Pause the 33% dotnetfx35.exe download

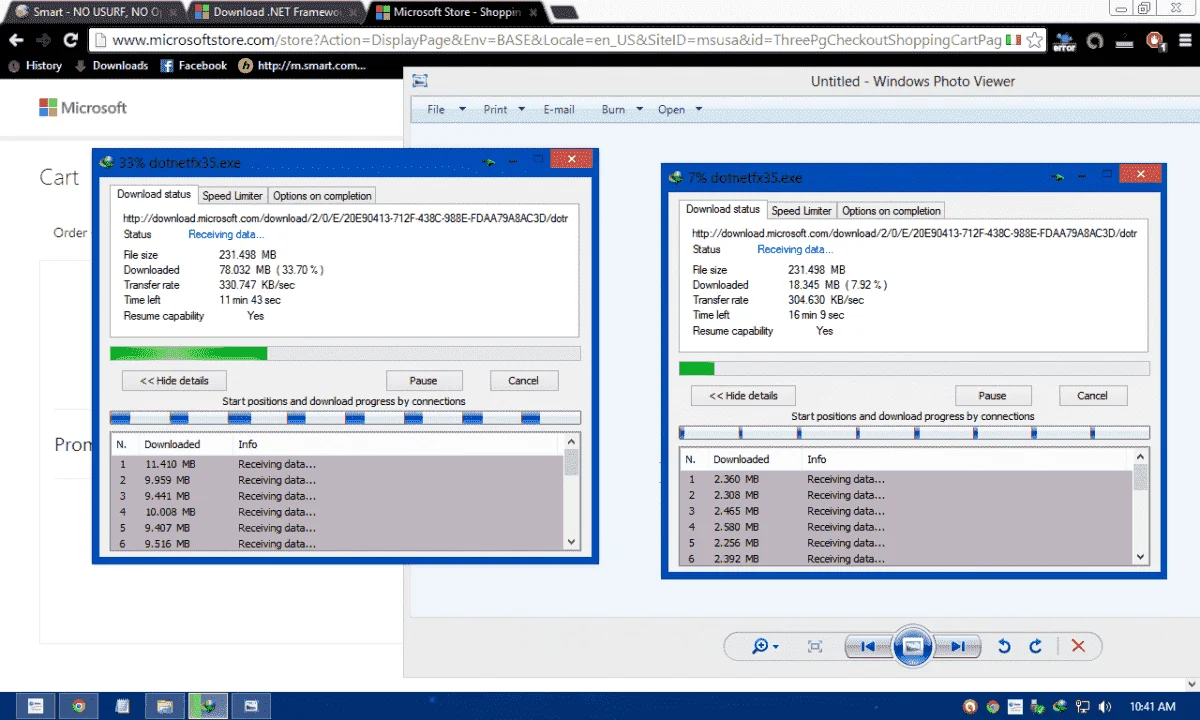pos(424,381)
